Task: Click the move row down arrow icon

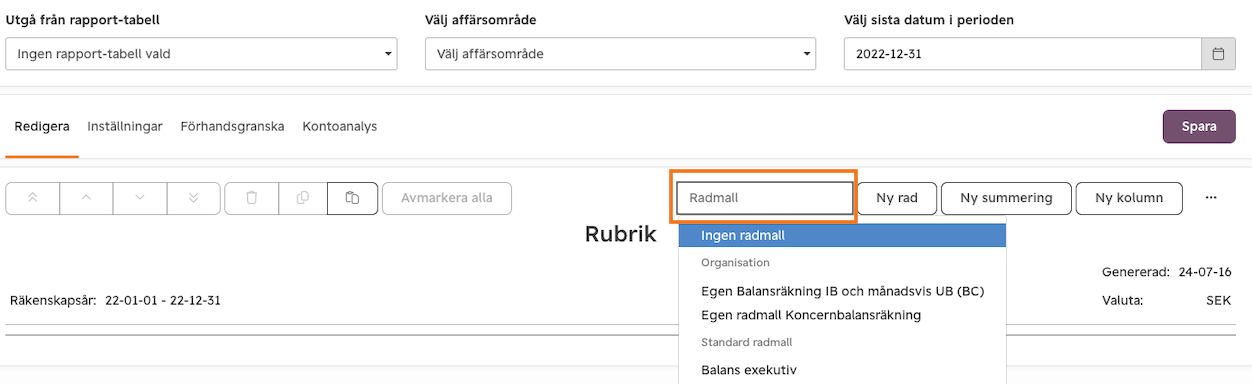Action: click(140, 198)
